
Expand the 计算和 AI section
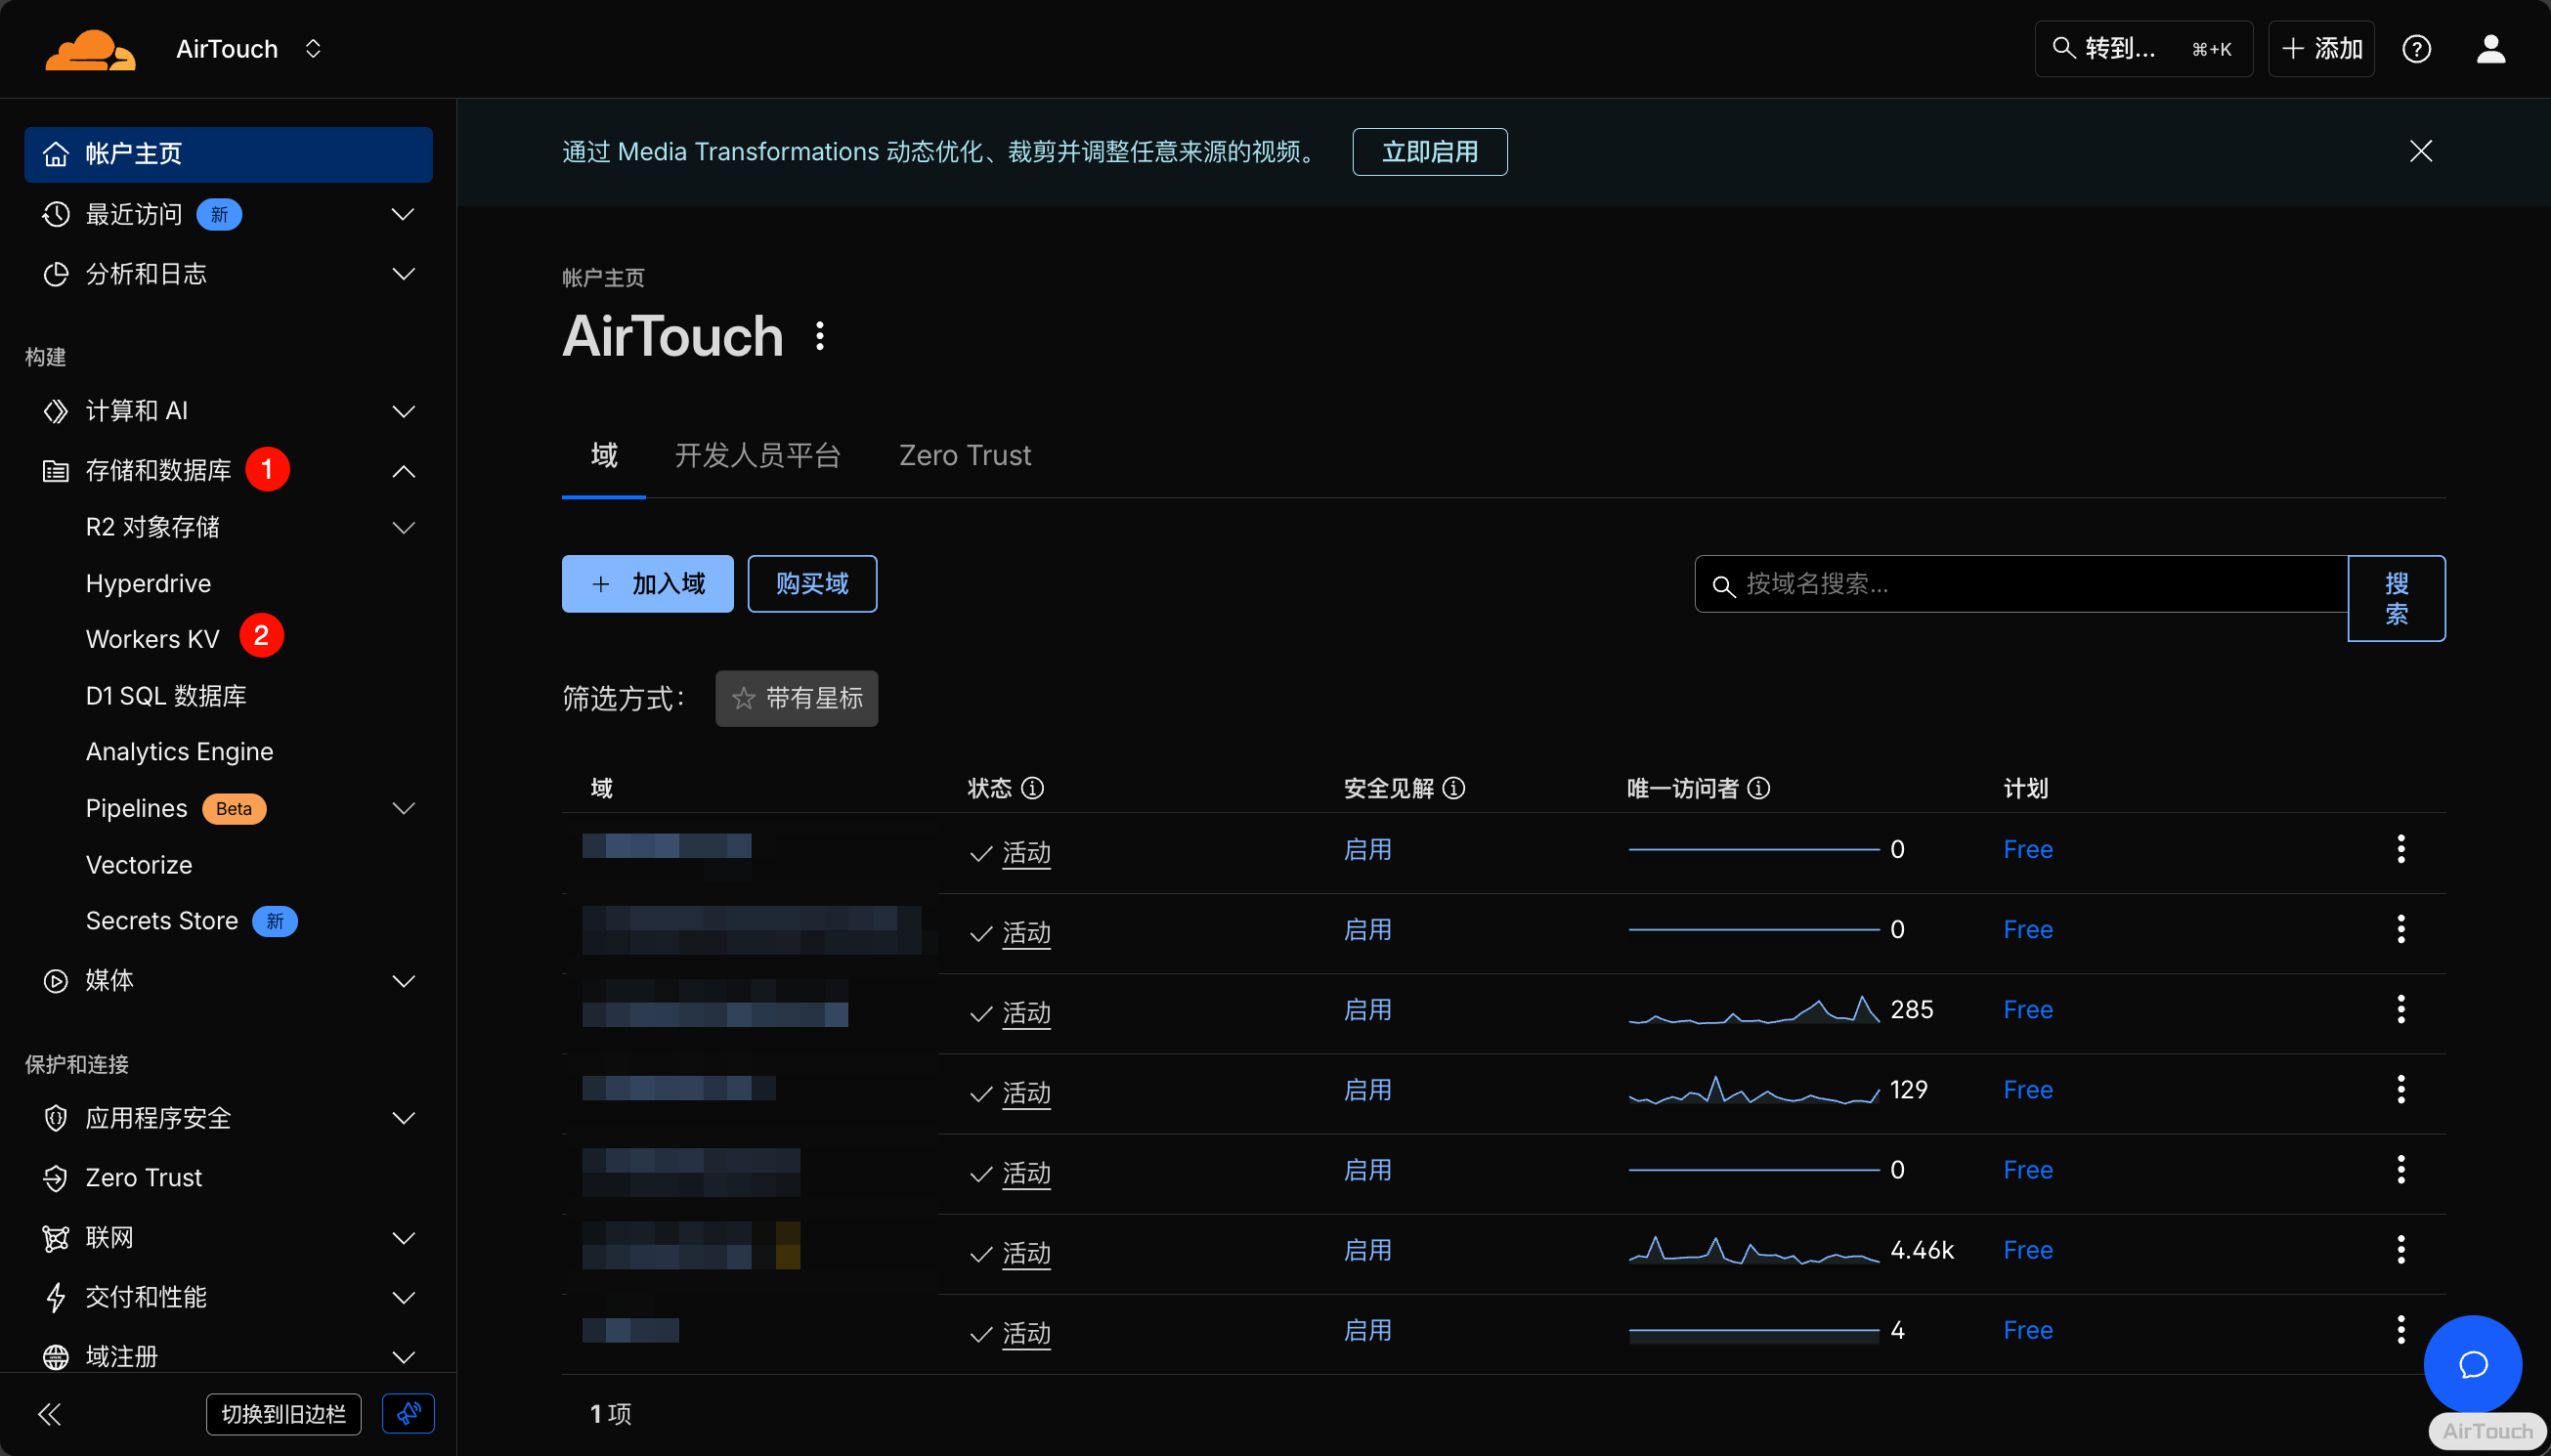403,411
